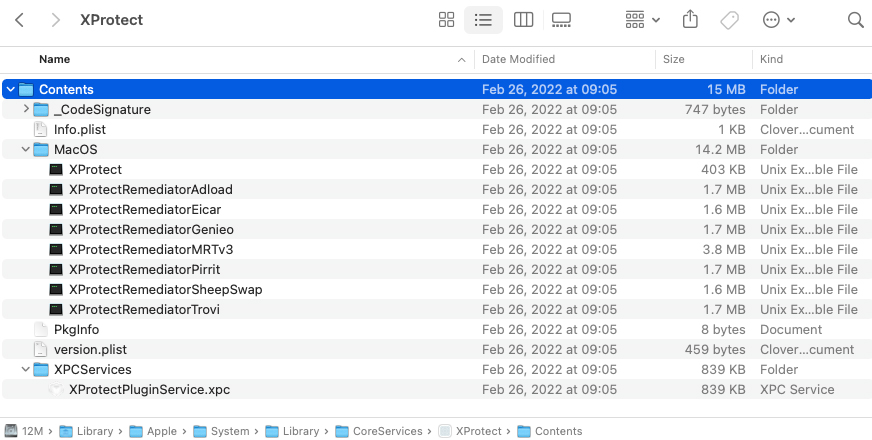
Task: Select the Info.plist file icon
Action: click(40, 130)
